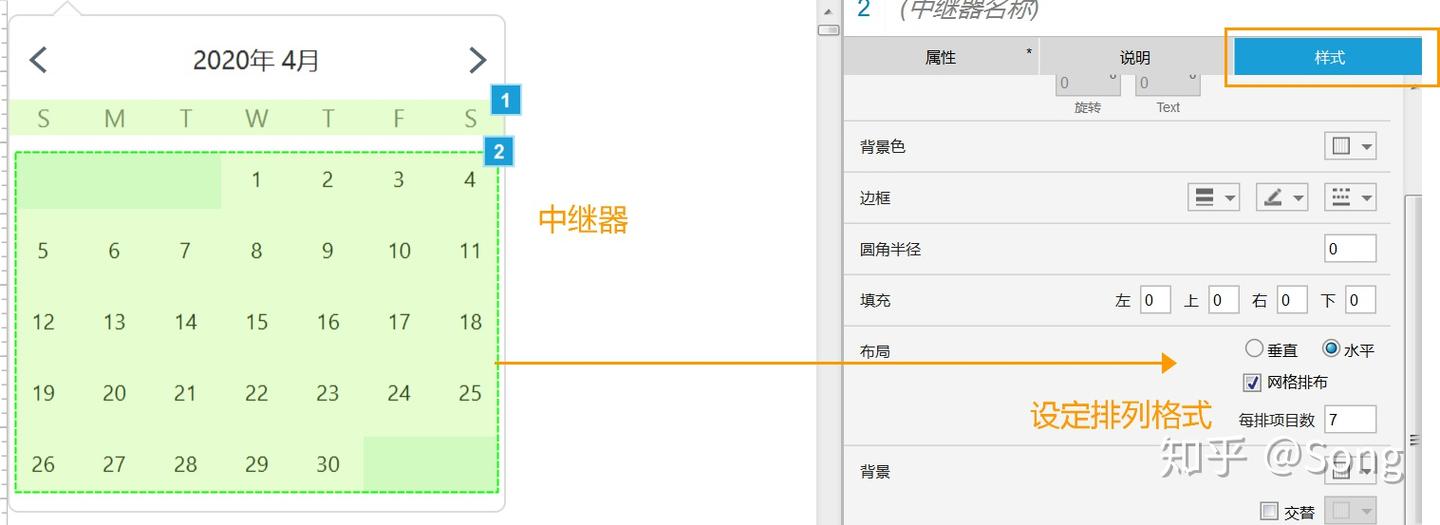This screenshot has height=525, width=1440.
Task: Select date 22 in calendar
Action: coord(257,393)
